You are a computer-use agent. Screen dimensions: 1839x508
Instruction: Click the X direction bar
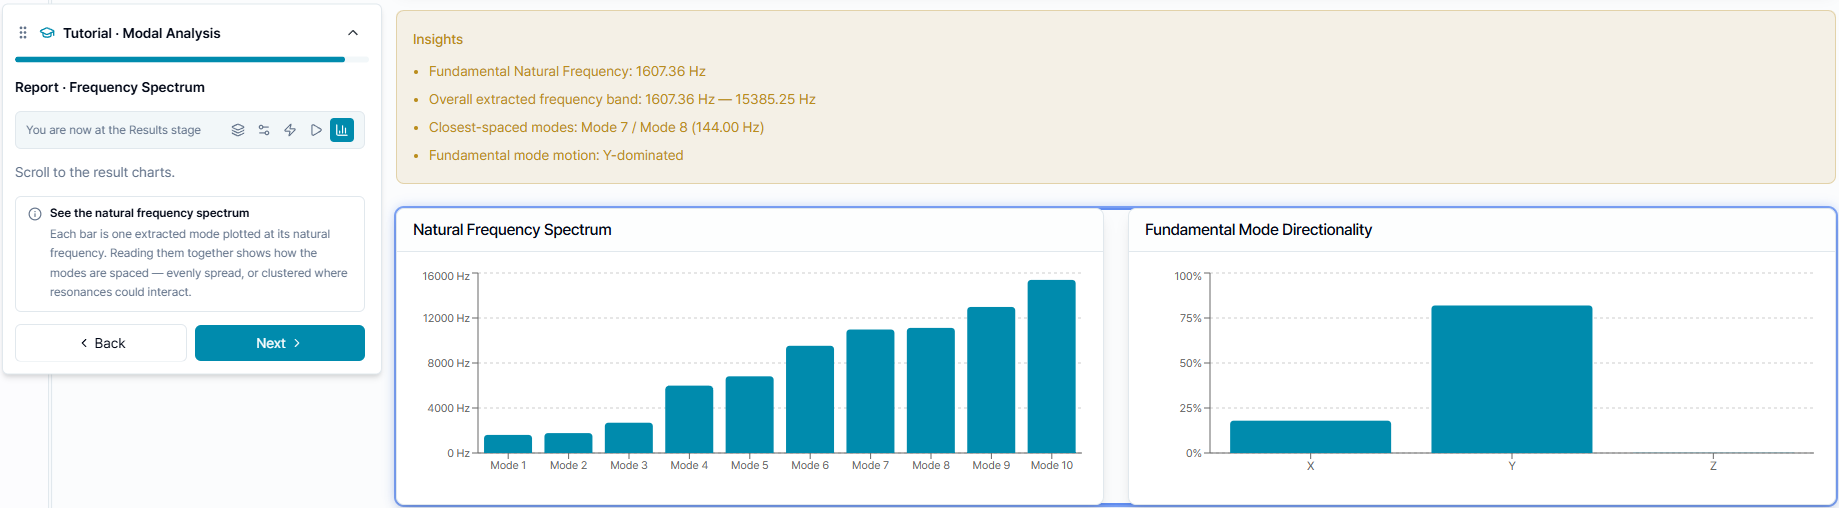1310,437
